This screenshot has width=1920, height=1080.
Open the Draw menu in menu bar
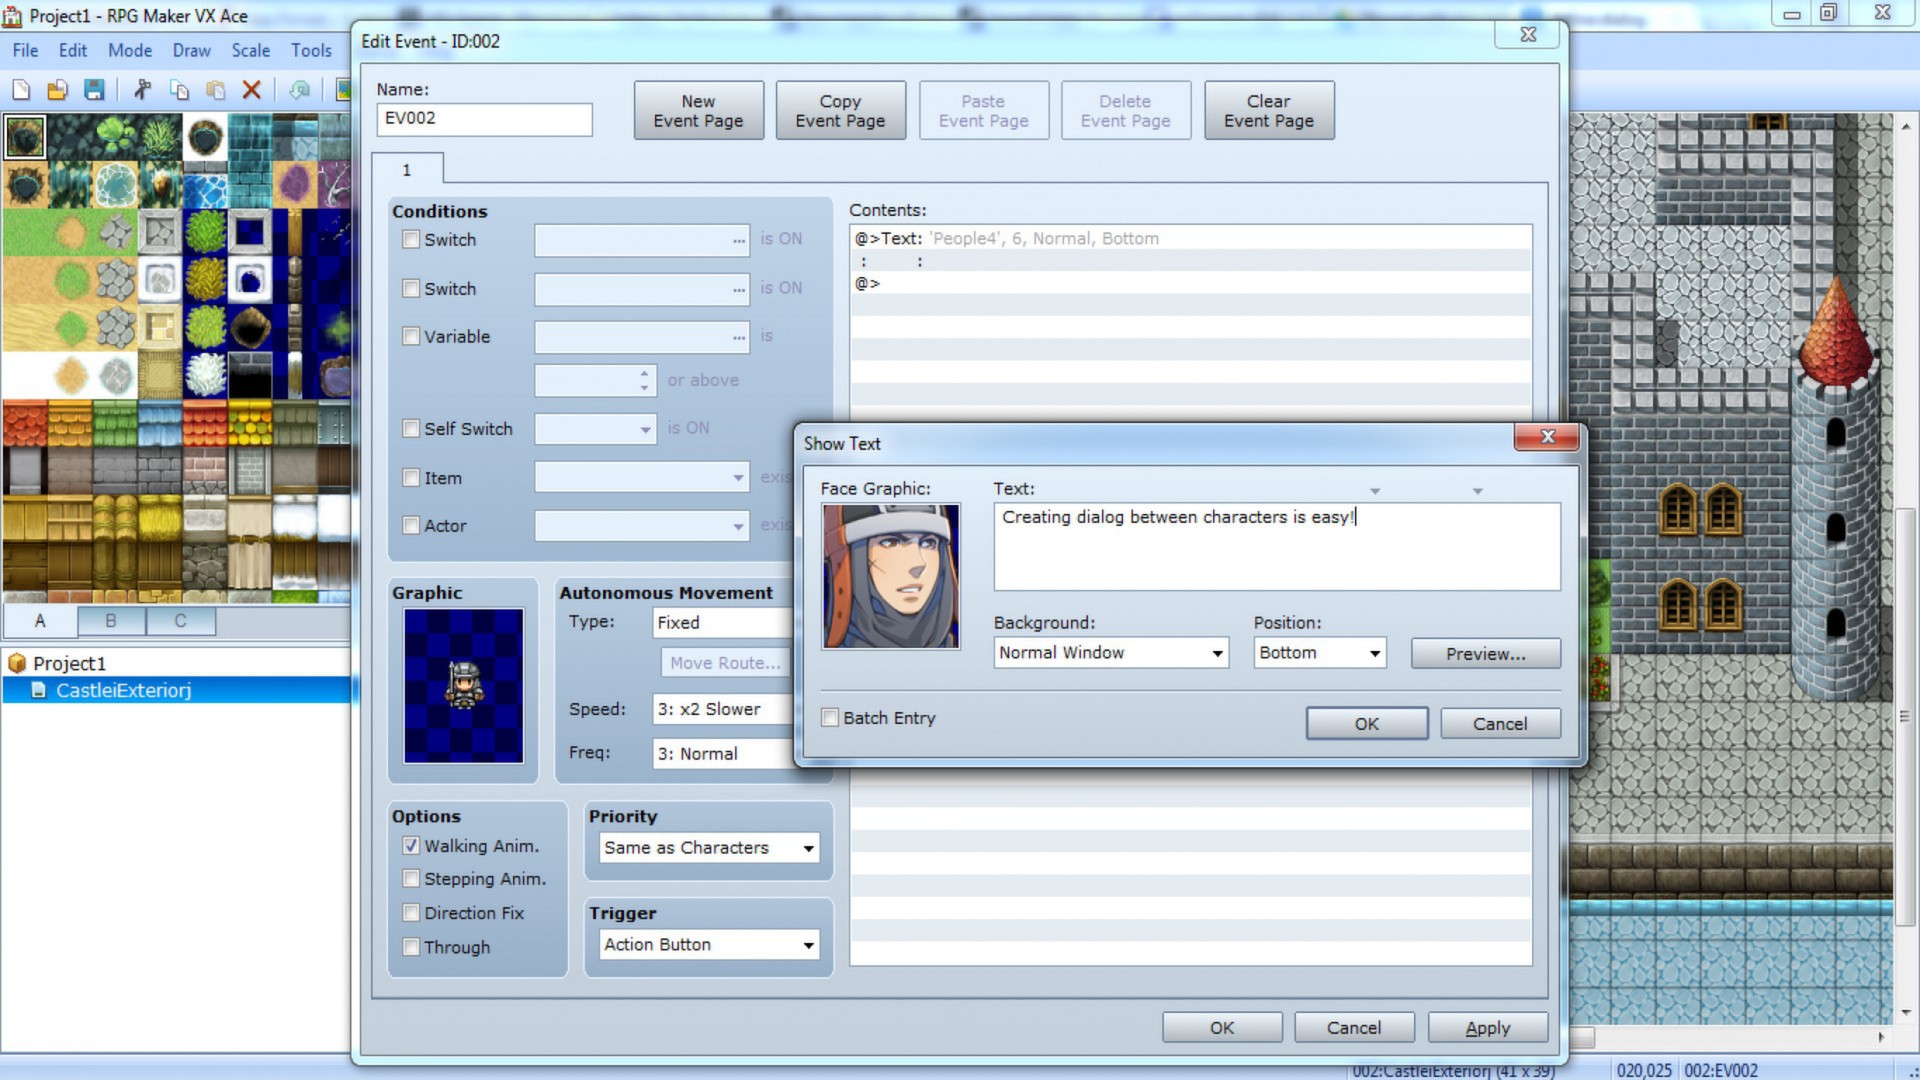pos(191,50)
